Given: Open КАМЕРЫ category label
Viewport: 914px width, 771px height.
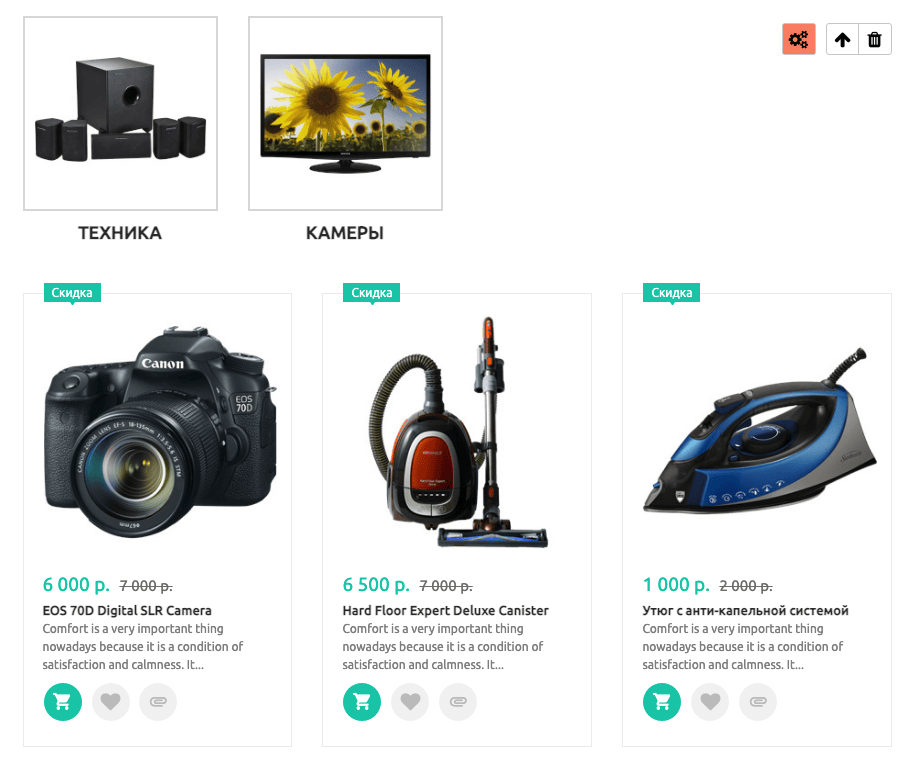Looking at the screenshot, I should click(x=344, y=233).
